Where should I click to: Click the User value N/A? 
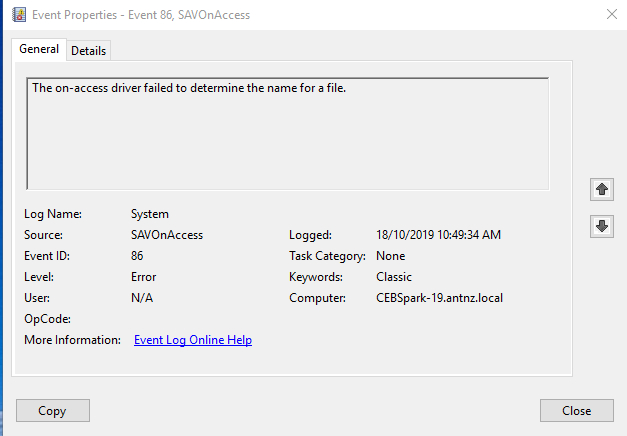(141, 298)
